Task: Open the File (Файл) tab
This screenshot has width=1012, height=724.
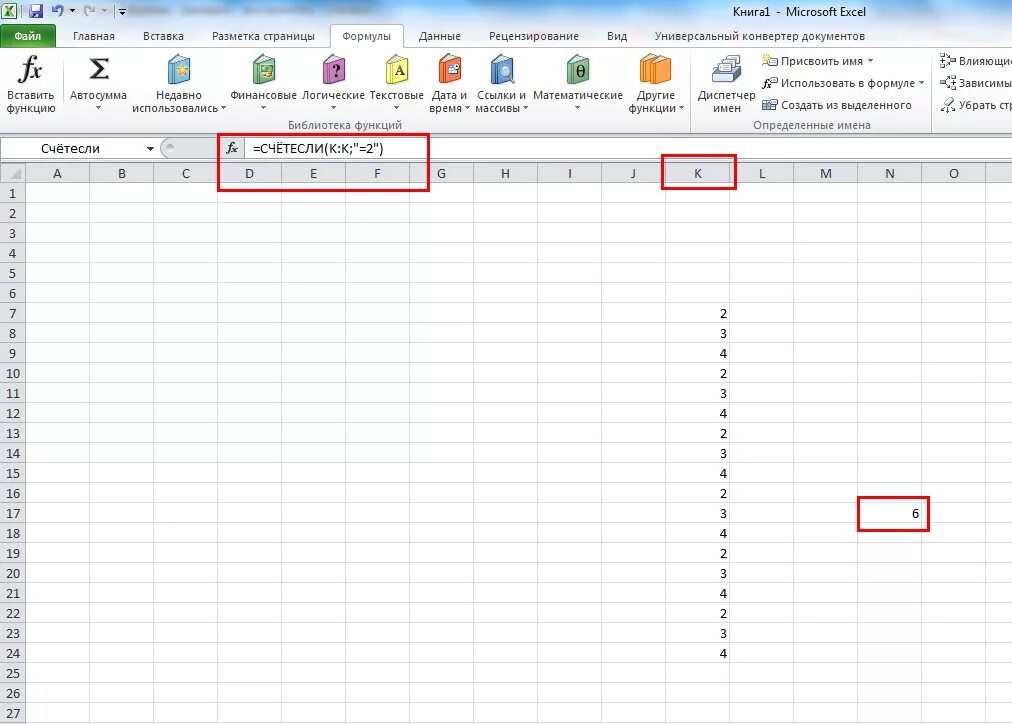Action: pyautogui.click(x=28, y=36)
